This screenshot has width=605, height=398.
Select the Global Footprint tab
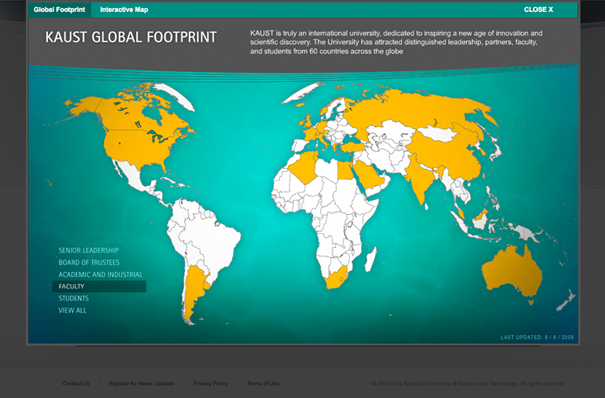(59, 10)
